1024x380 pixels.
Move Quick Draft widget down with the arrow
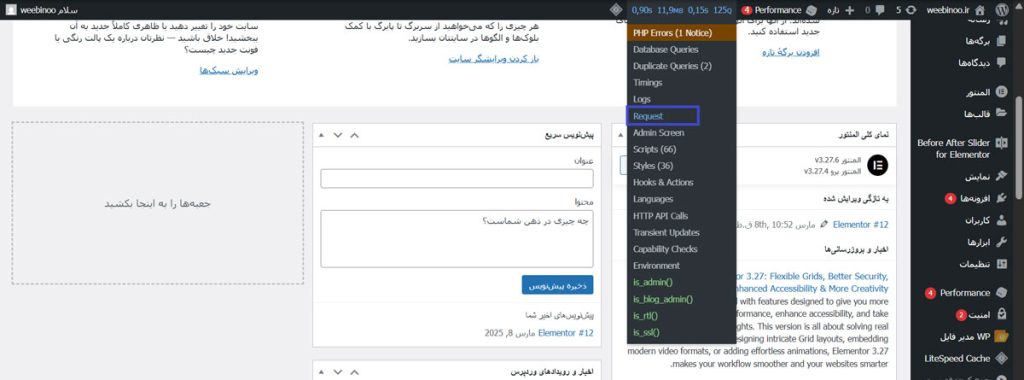(338, 135)
